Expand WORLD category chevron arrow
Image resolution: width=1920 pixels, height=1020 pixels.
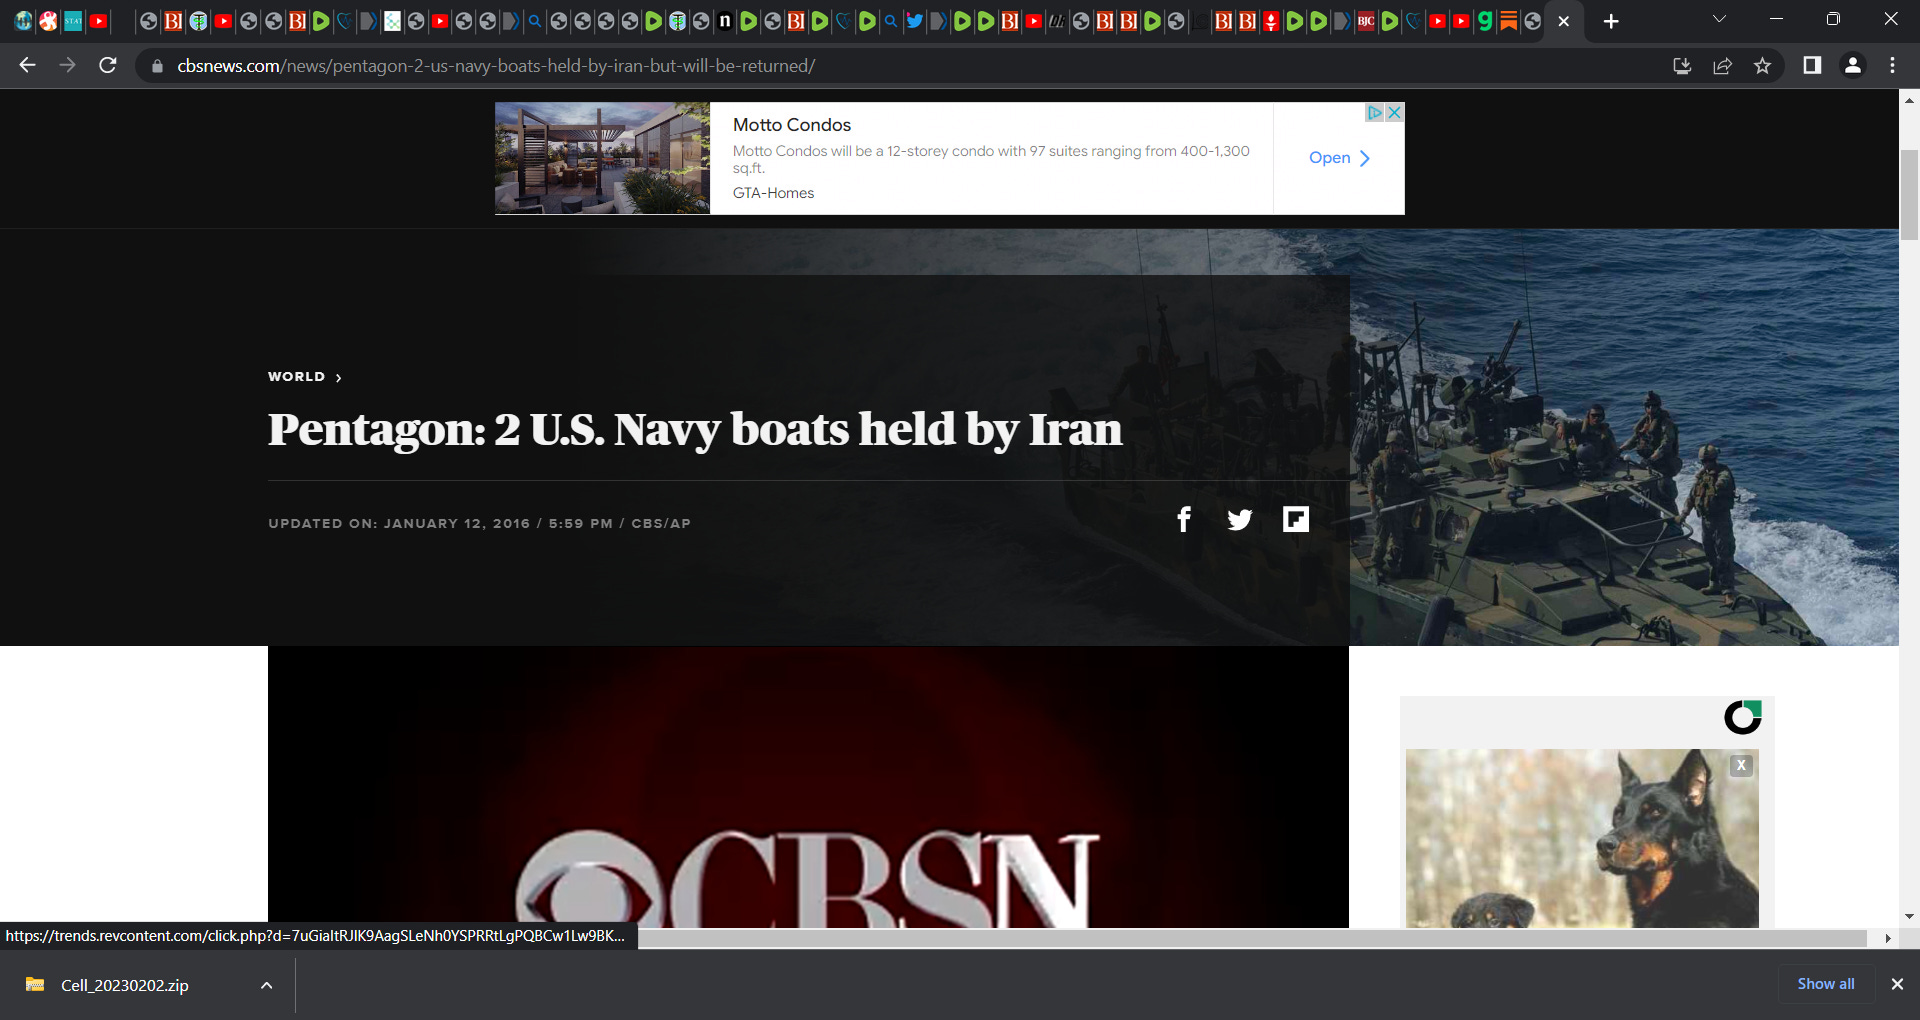[339, 378]
